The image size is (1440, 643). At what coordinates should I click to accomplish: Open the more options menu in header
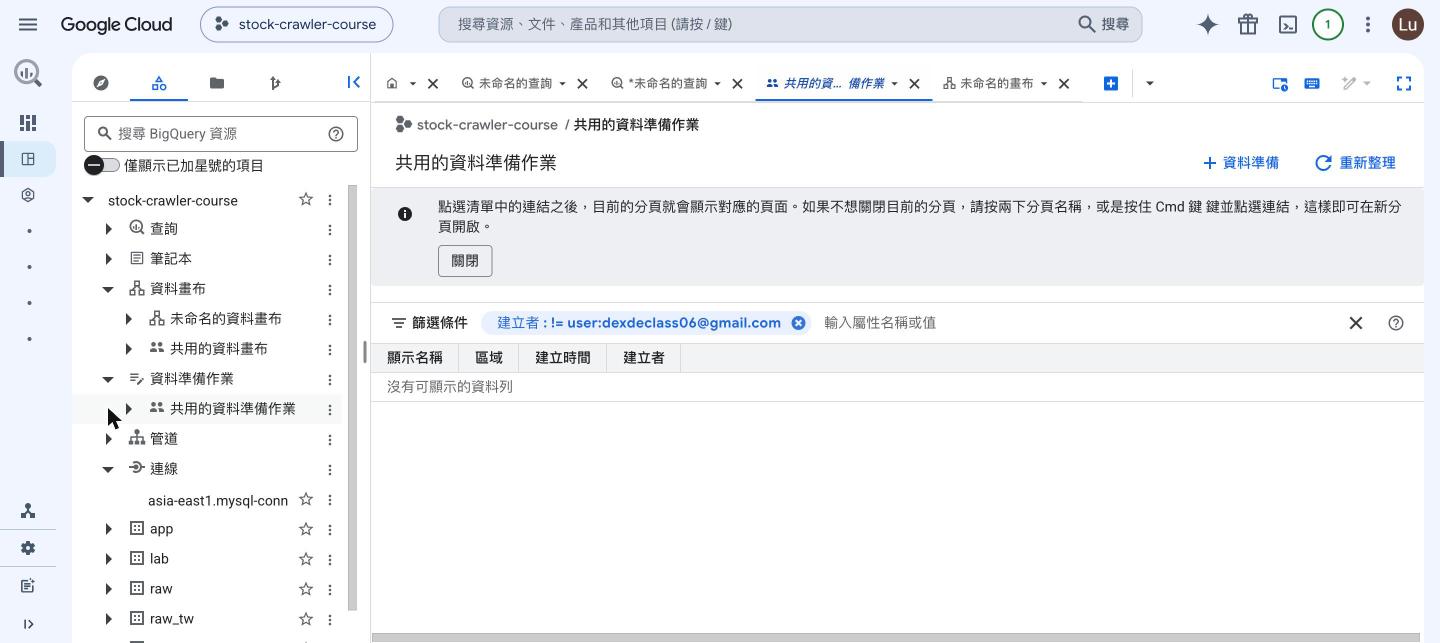point(1368,25)
